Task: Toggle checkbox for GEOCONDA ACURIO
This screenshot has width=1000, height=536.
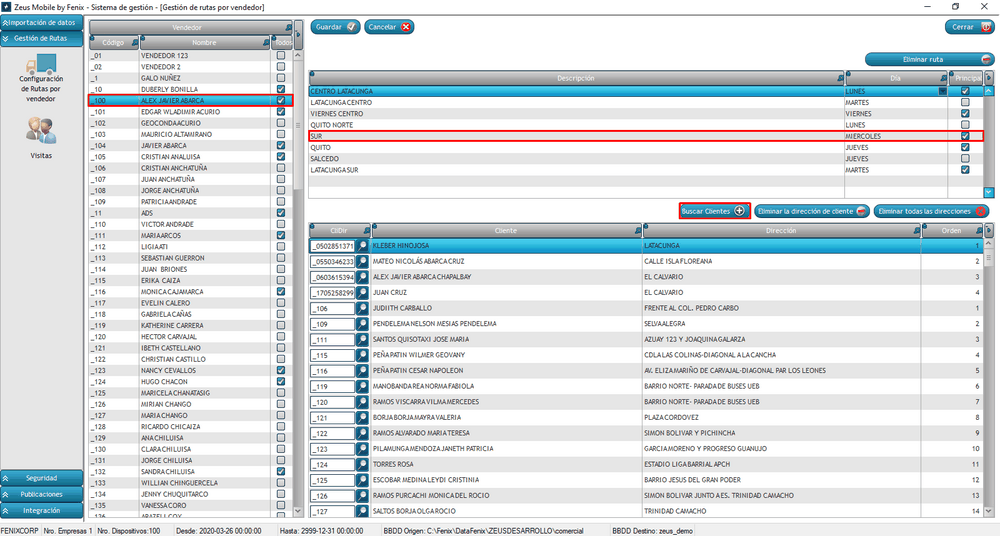Action: point(281,123)
